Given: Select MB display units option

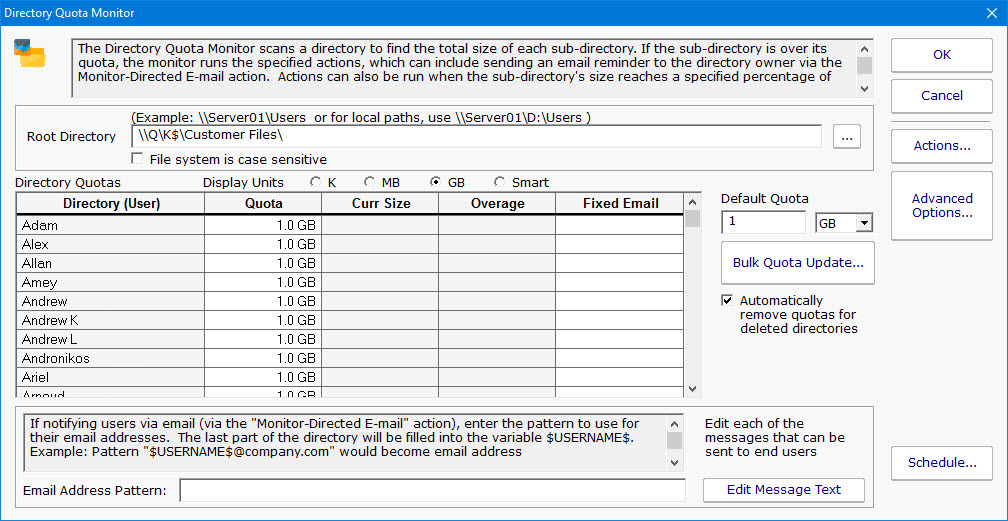Looking at the screenshot, I should (x=370, y=182).
